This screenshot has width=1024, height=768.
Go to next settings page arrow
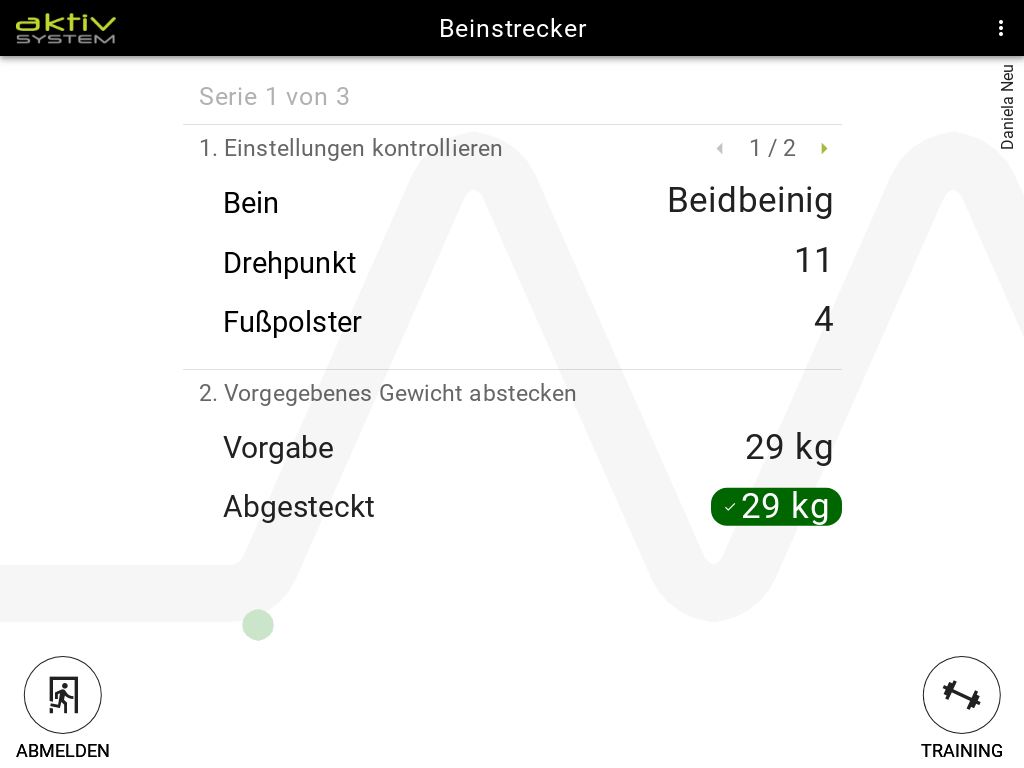click(824, 149)
